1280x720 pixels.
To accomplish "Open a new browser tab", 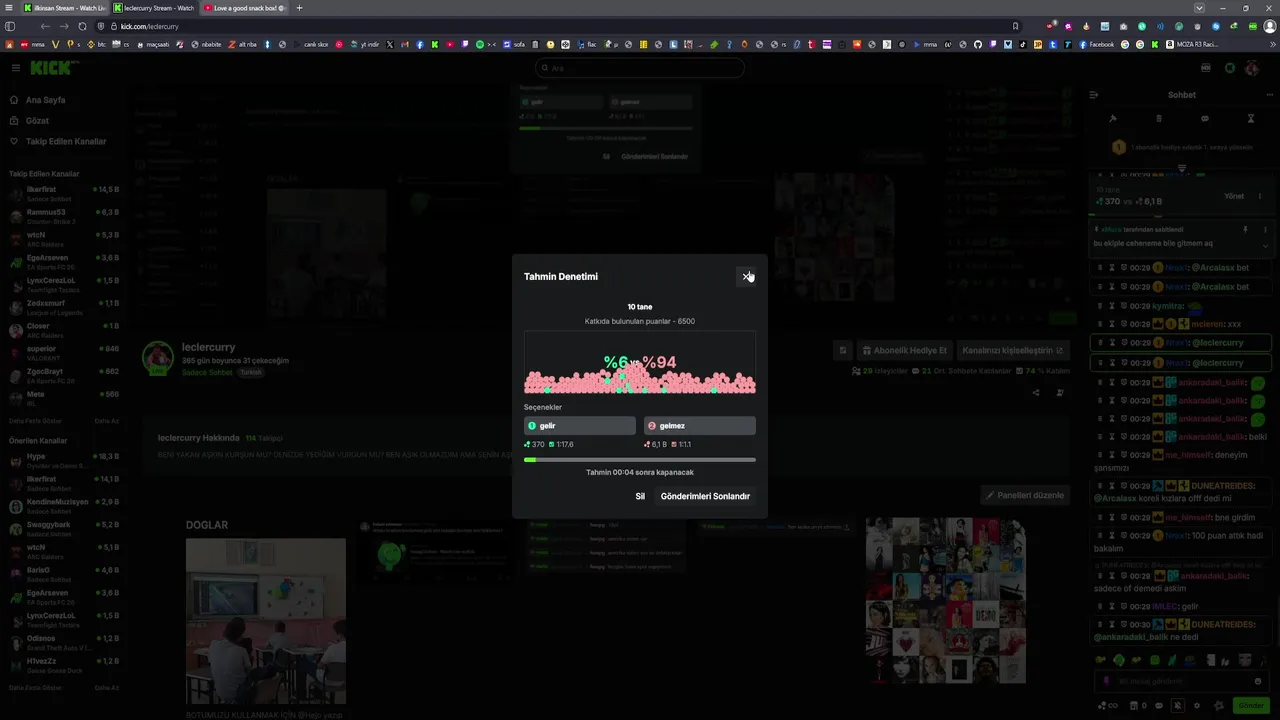I will click(x=299, y=8).
